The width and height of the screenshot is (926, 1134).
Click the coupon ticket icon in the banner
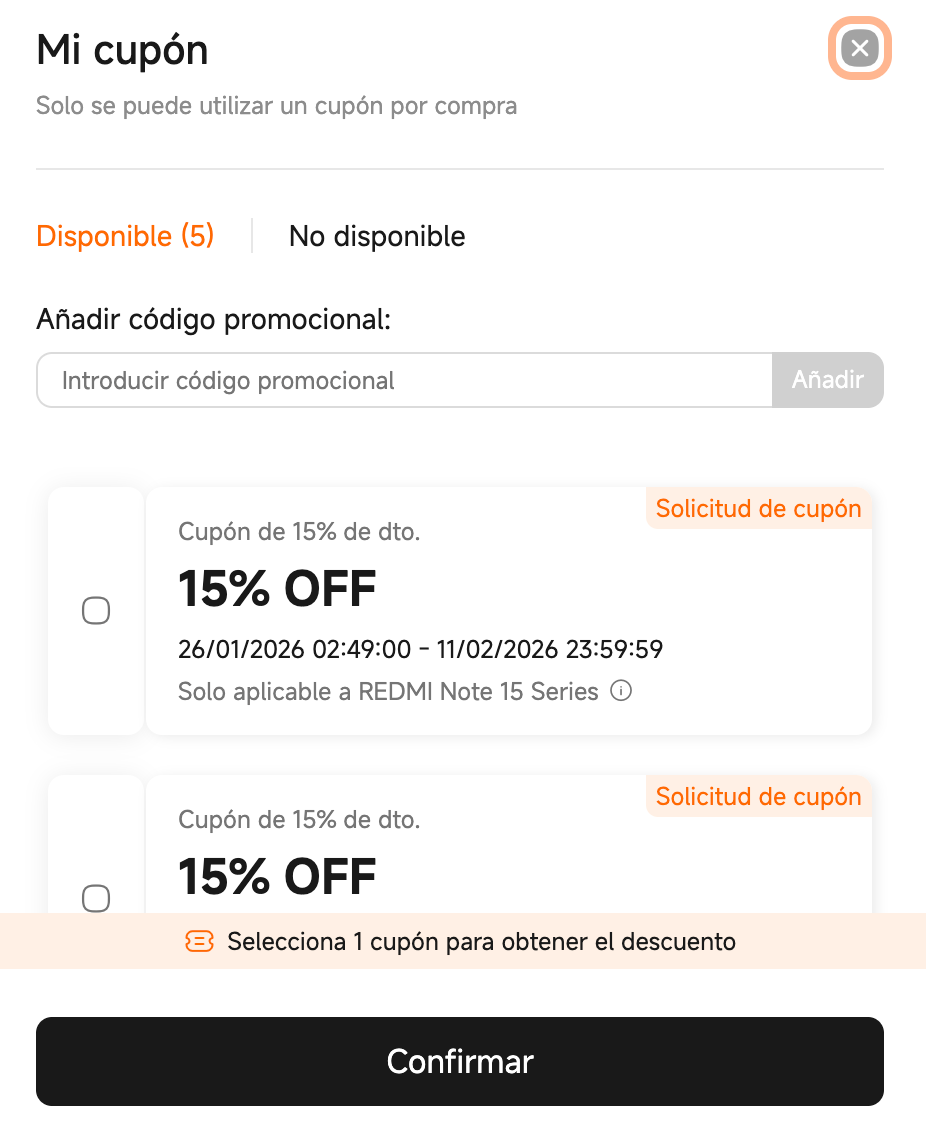click(x=200, y=941)
